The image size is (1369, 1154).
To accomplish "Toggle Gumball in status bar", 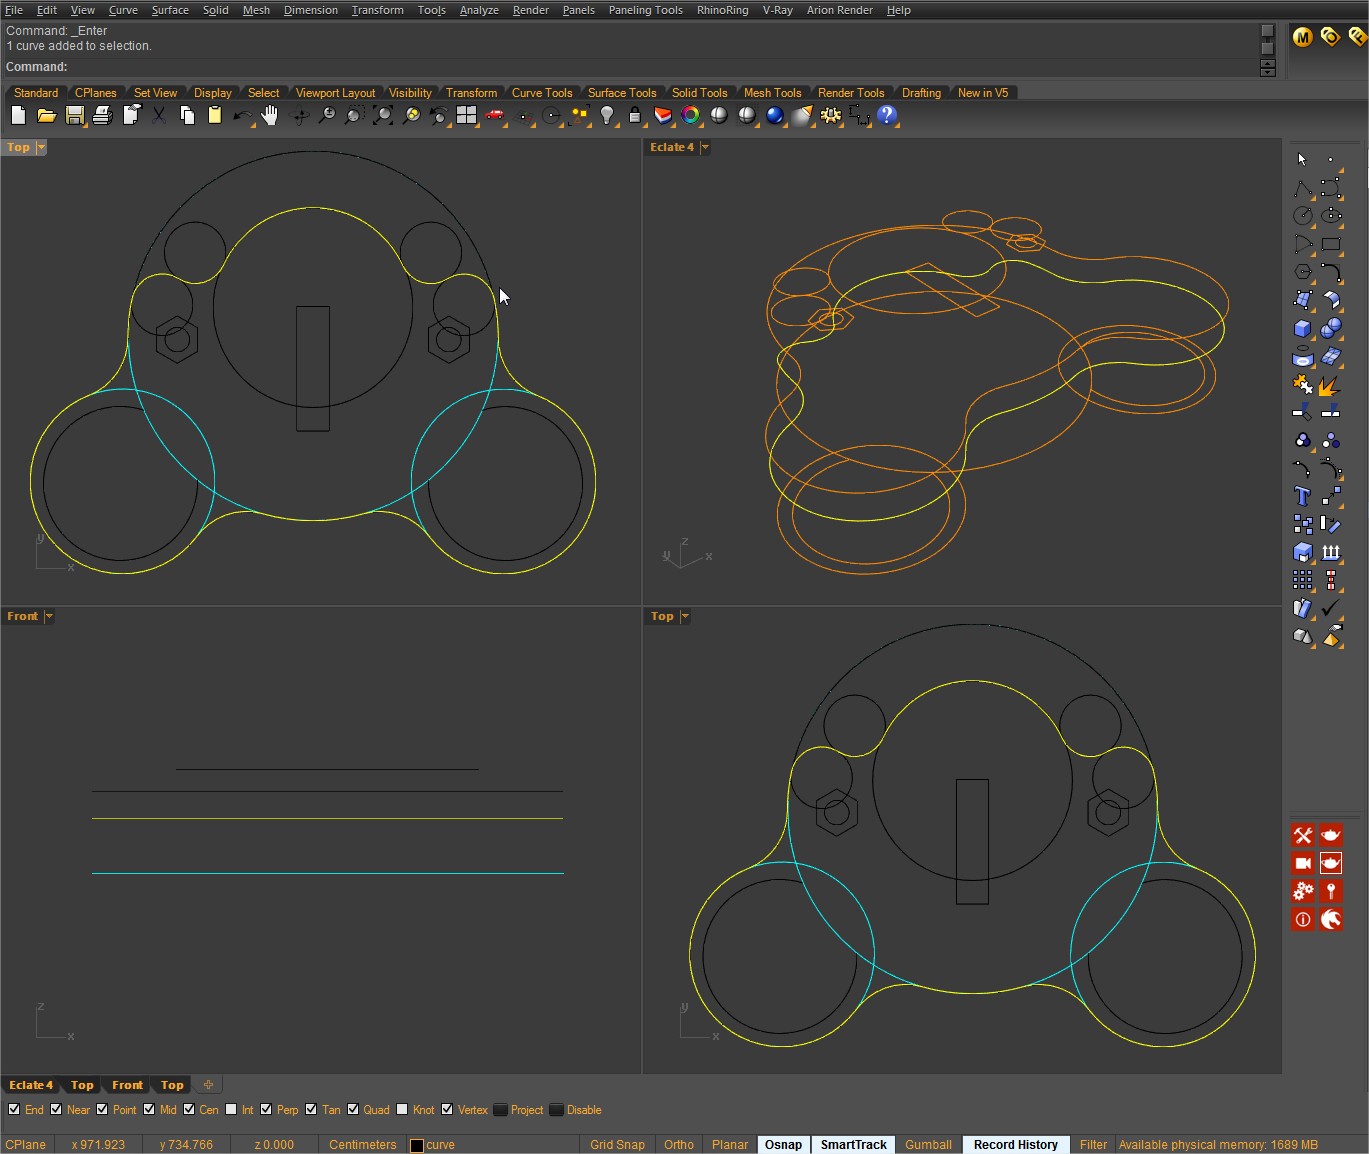I will (x=928, y=1145).
